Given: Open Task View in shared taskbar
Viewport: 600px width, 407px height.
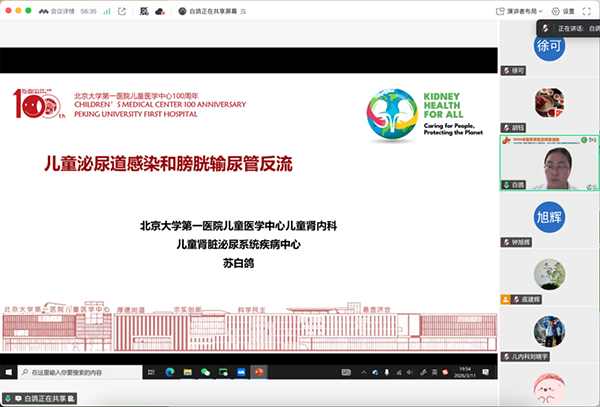Looking at the screenshot, I should 151,372.
